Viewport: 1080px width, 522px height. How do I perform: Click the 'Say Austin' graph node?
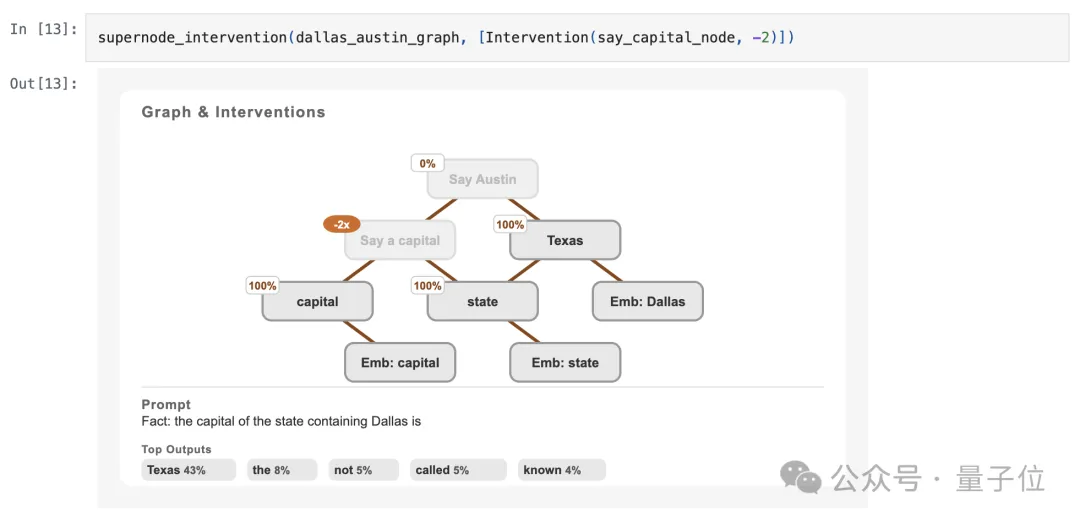[x=482, y=180]
